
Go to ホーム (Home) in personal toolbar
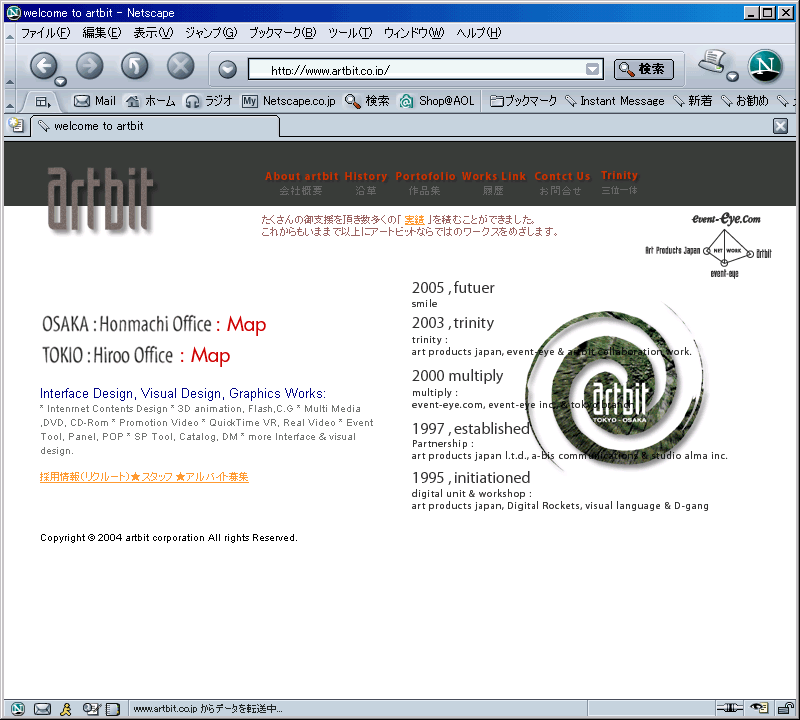151,101
